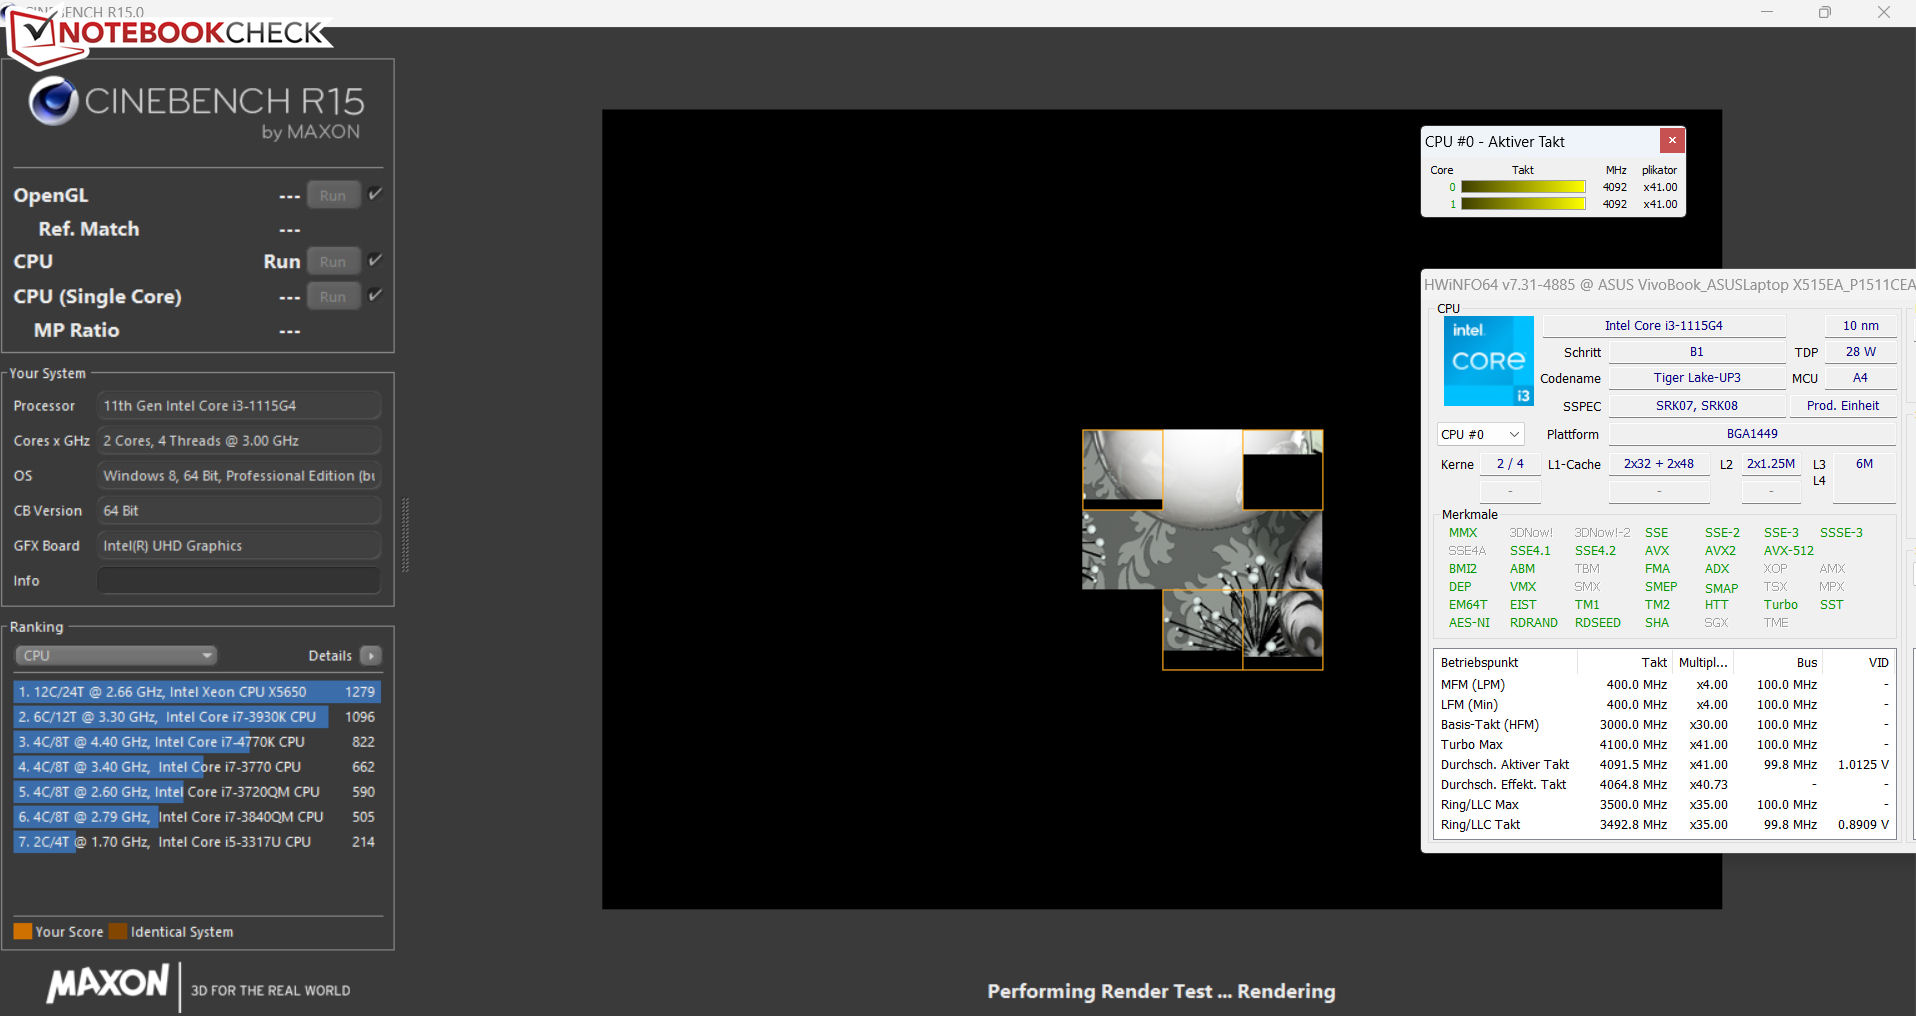Click the Prod. Einheit field in HWiNFO64
Viewport: 1916px width, 1016px height.
pyautogui.click(x=1843, y=405)
